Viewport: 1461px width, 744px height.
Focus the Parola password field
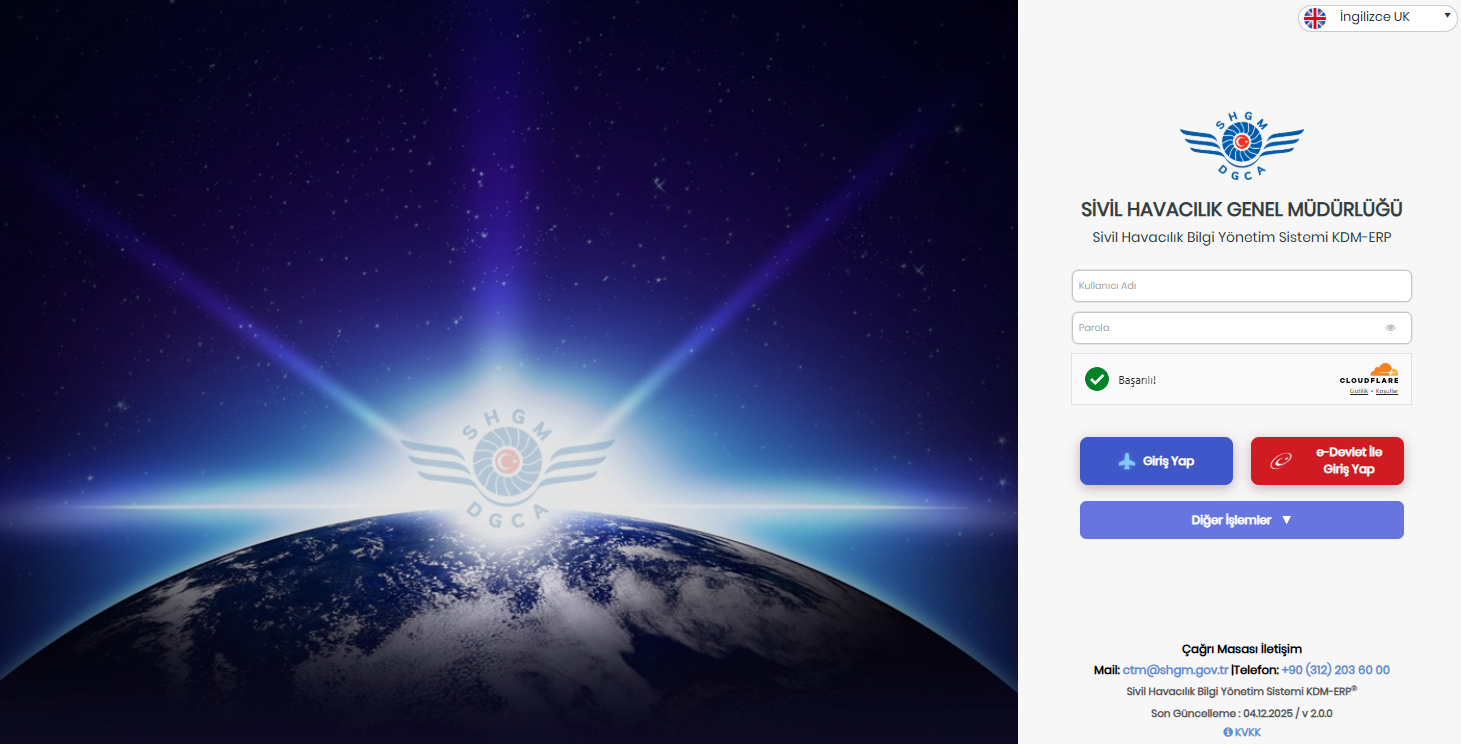tap(1242, 328)
